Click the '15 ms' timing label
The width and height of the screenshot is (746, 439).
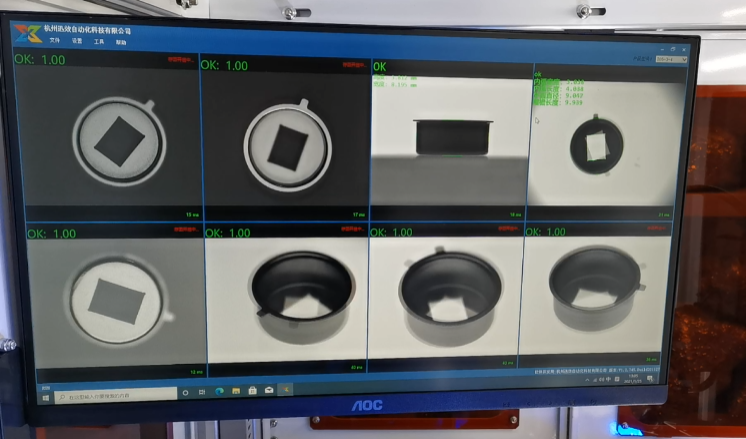pyautogui.click(x=192, y=215)
